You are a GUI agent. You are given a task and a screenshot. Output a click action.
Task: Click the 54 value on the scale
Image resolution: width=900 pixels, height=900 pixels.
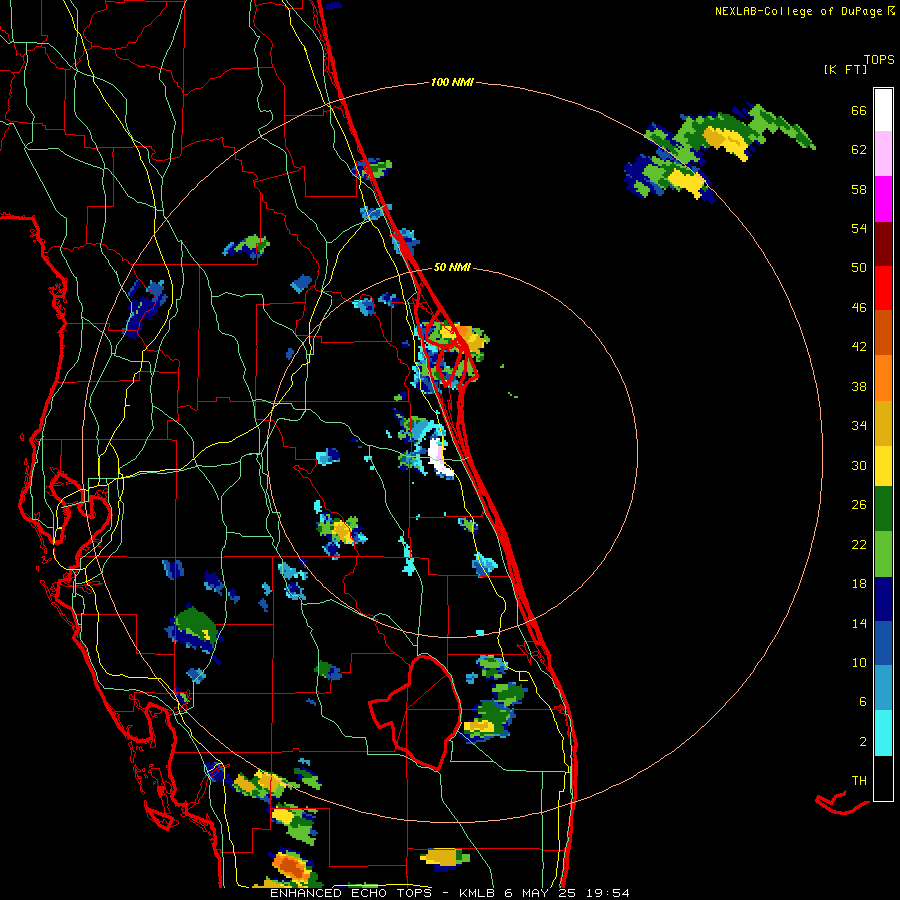[859, 228]
